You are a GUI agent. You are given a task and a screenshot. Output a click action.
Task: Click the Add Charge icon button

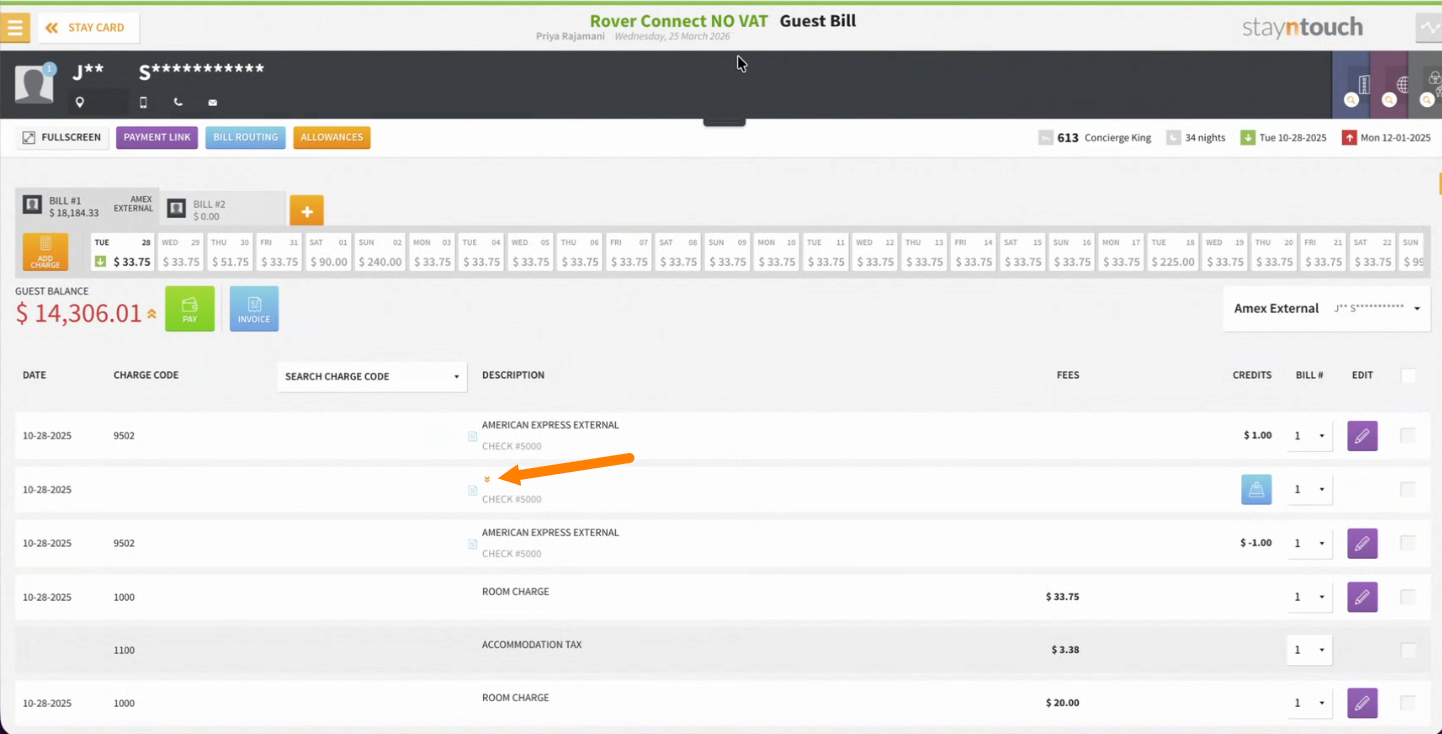(45, 252)
